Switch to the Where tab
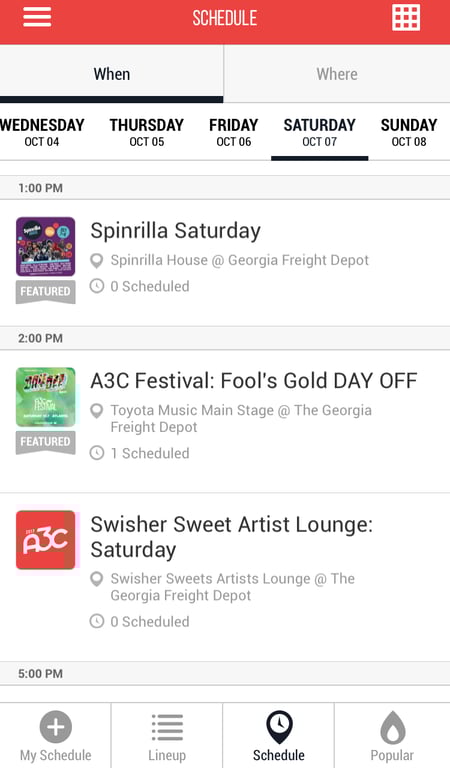 pyautogui.click(x=337, y=74)
